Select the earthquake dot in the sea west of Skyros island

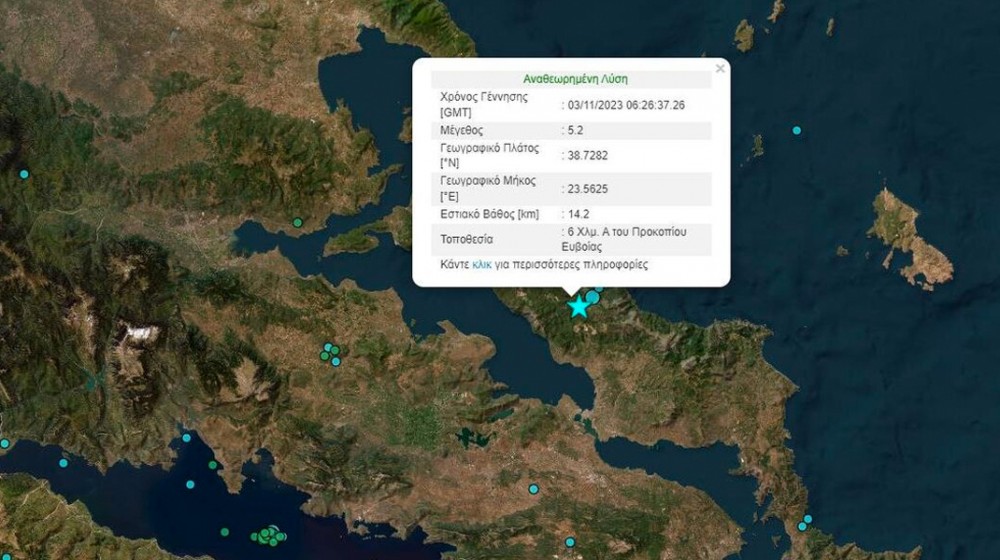point(797,130)
